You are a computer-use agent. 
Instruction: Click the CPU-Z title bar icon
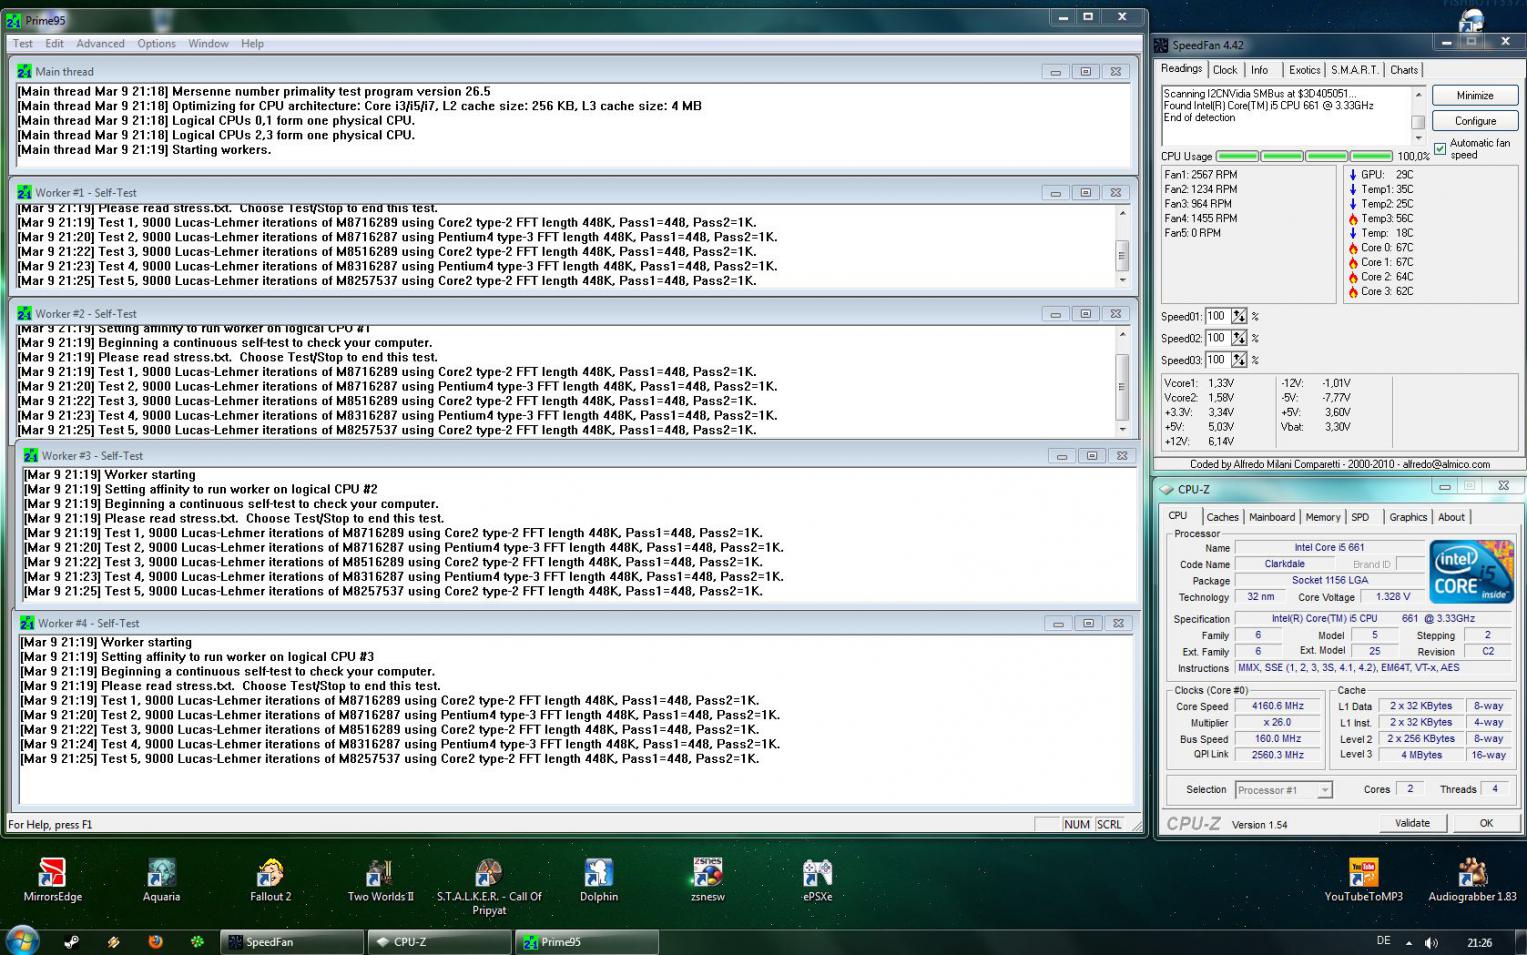coord(1166,489)
